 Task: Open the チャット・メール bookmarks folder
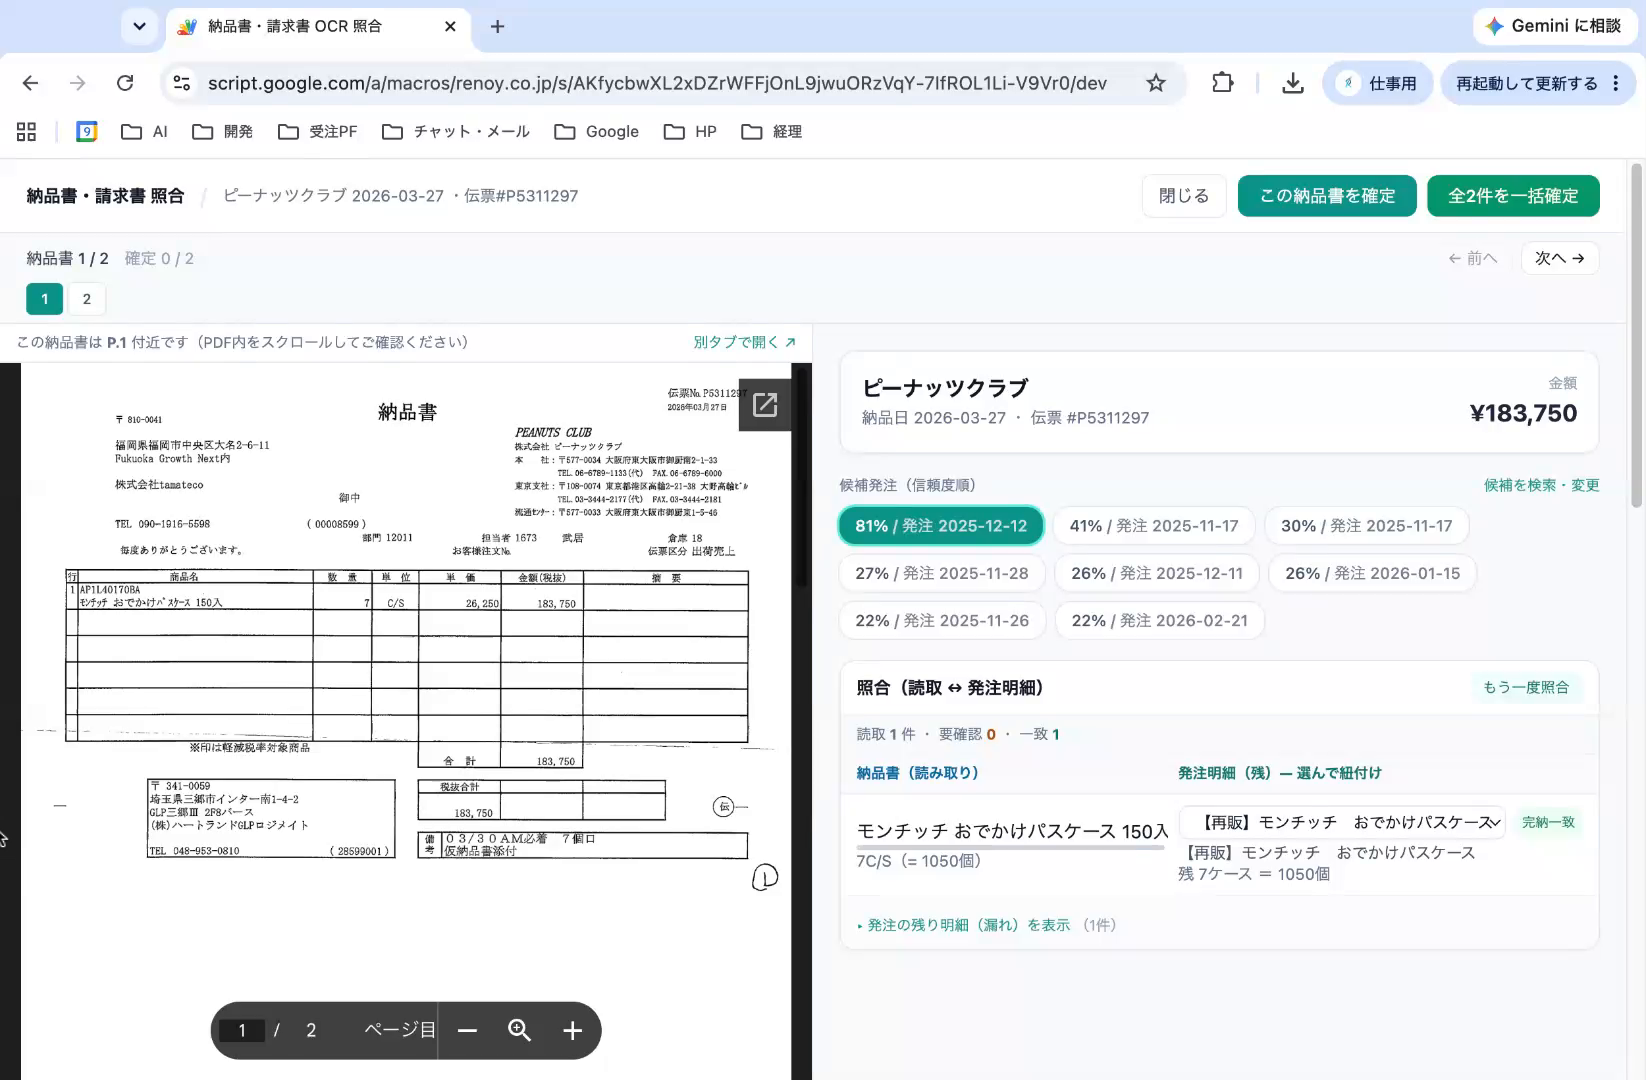coord(456,131)
